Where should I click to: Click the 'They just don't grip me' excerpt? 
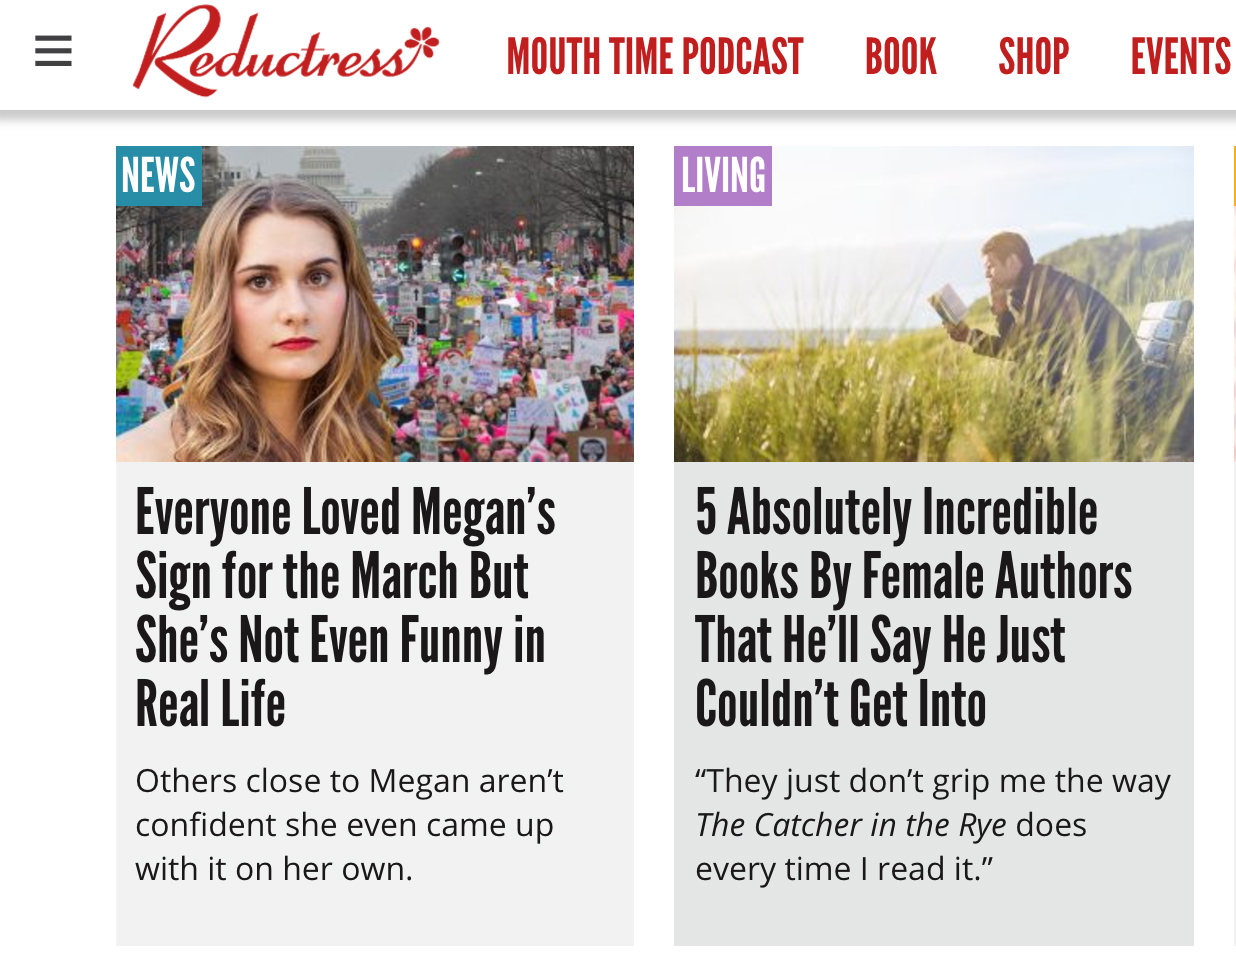click(x=932, y=825)
